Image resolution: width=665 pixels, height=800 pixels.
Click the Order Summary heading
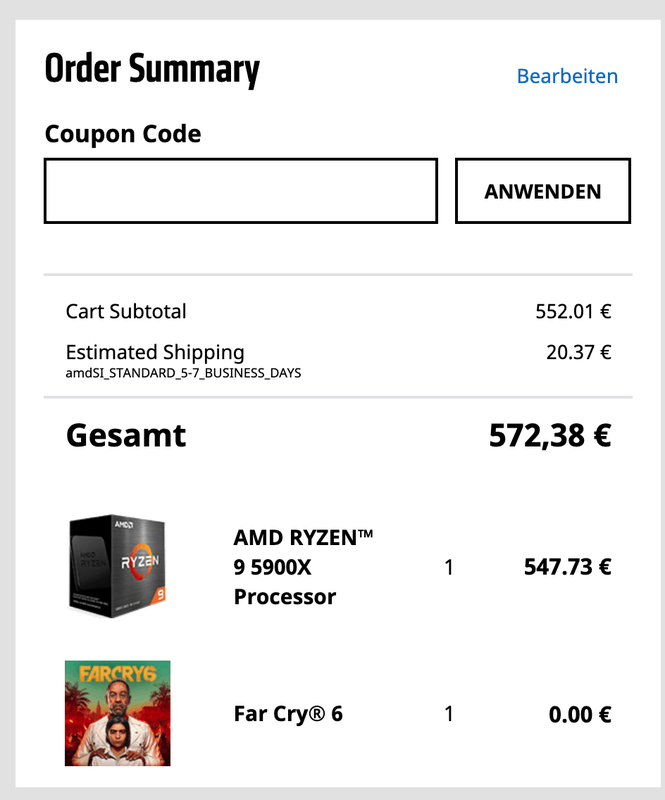[x=152, y=70]
